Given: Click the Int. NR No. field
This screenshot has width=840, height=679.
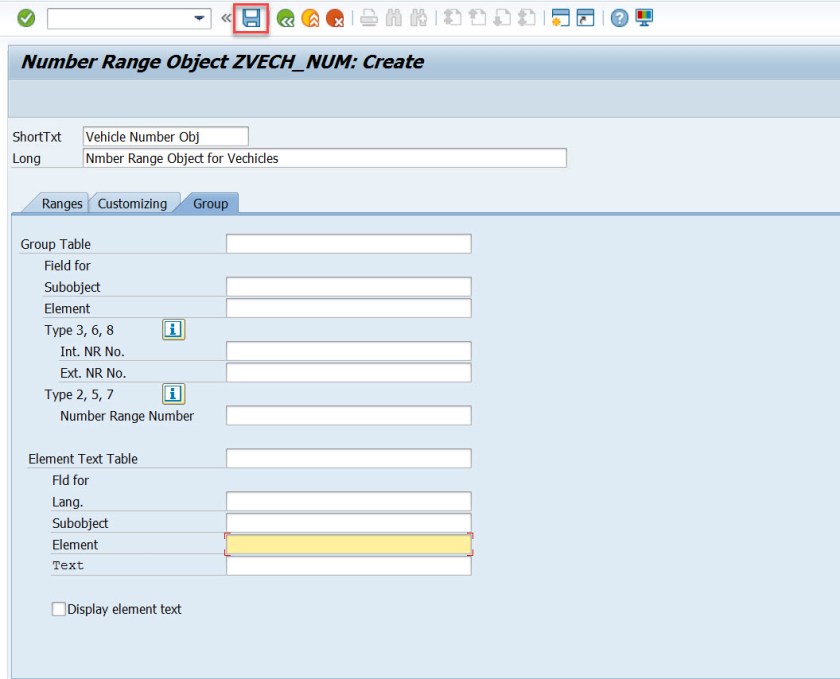Looking at the screenshot, I should point(349,351).
